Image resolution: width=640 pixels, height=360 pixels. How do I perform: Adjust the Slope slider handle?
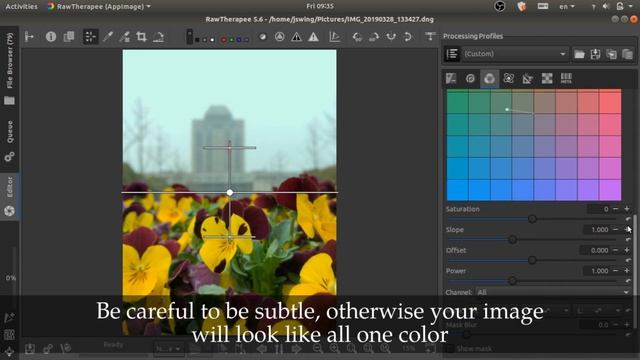(512, 240)
